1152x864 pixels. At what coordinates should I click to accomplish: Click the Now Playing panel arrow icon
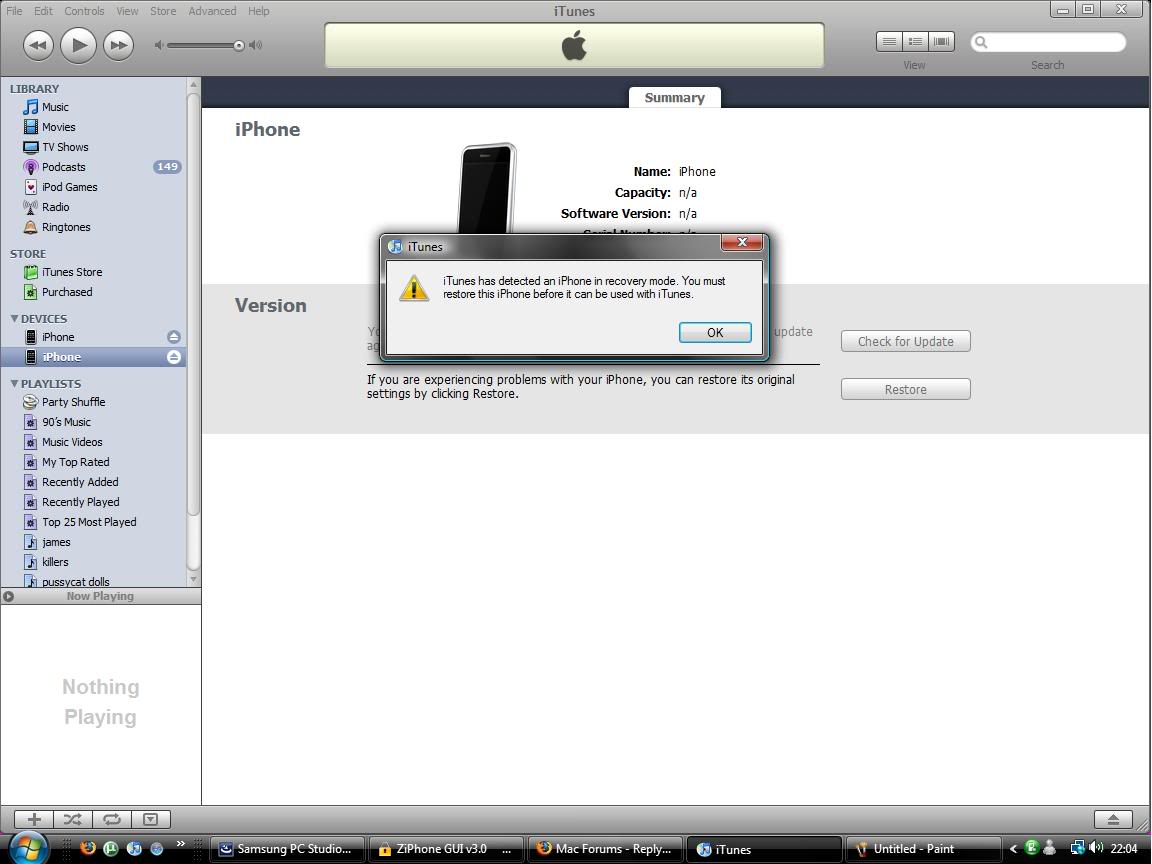click(x=8, y=597)
